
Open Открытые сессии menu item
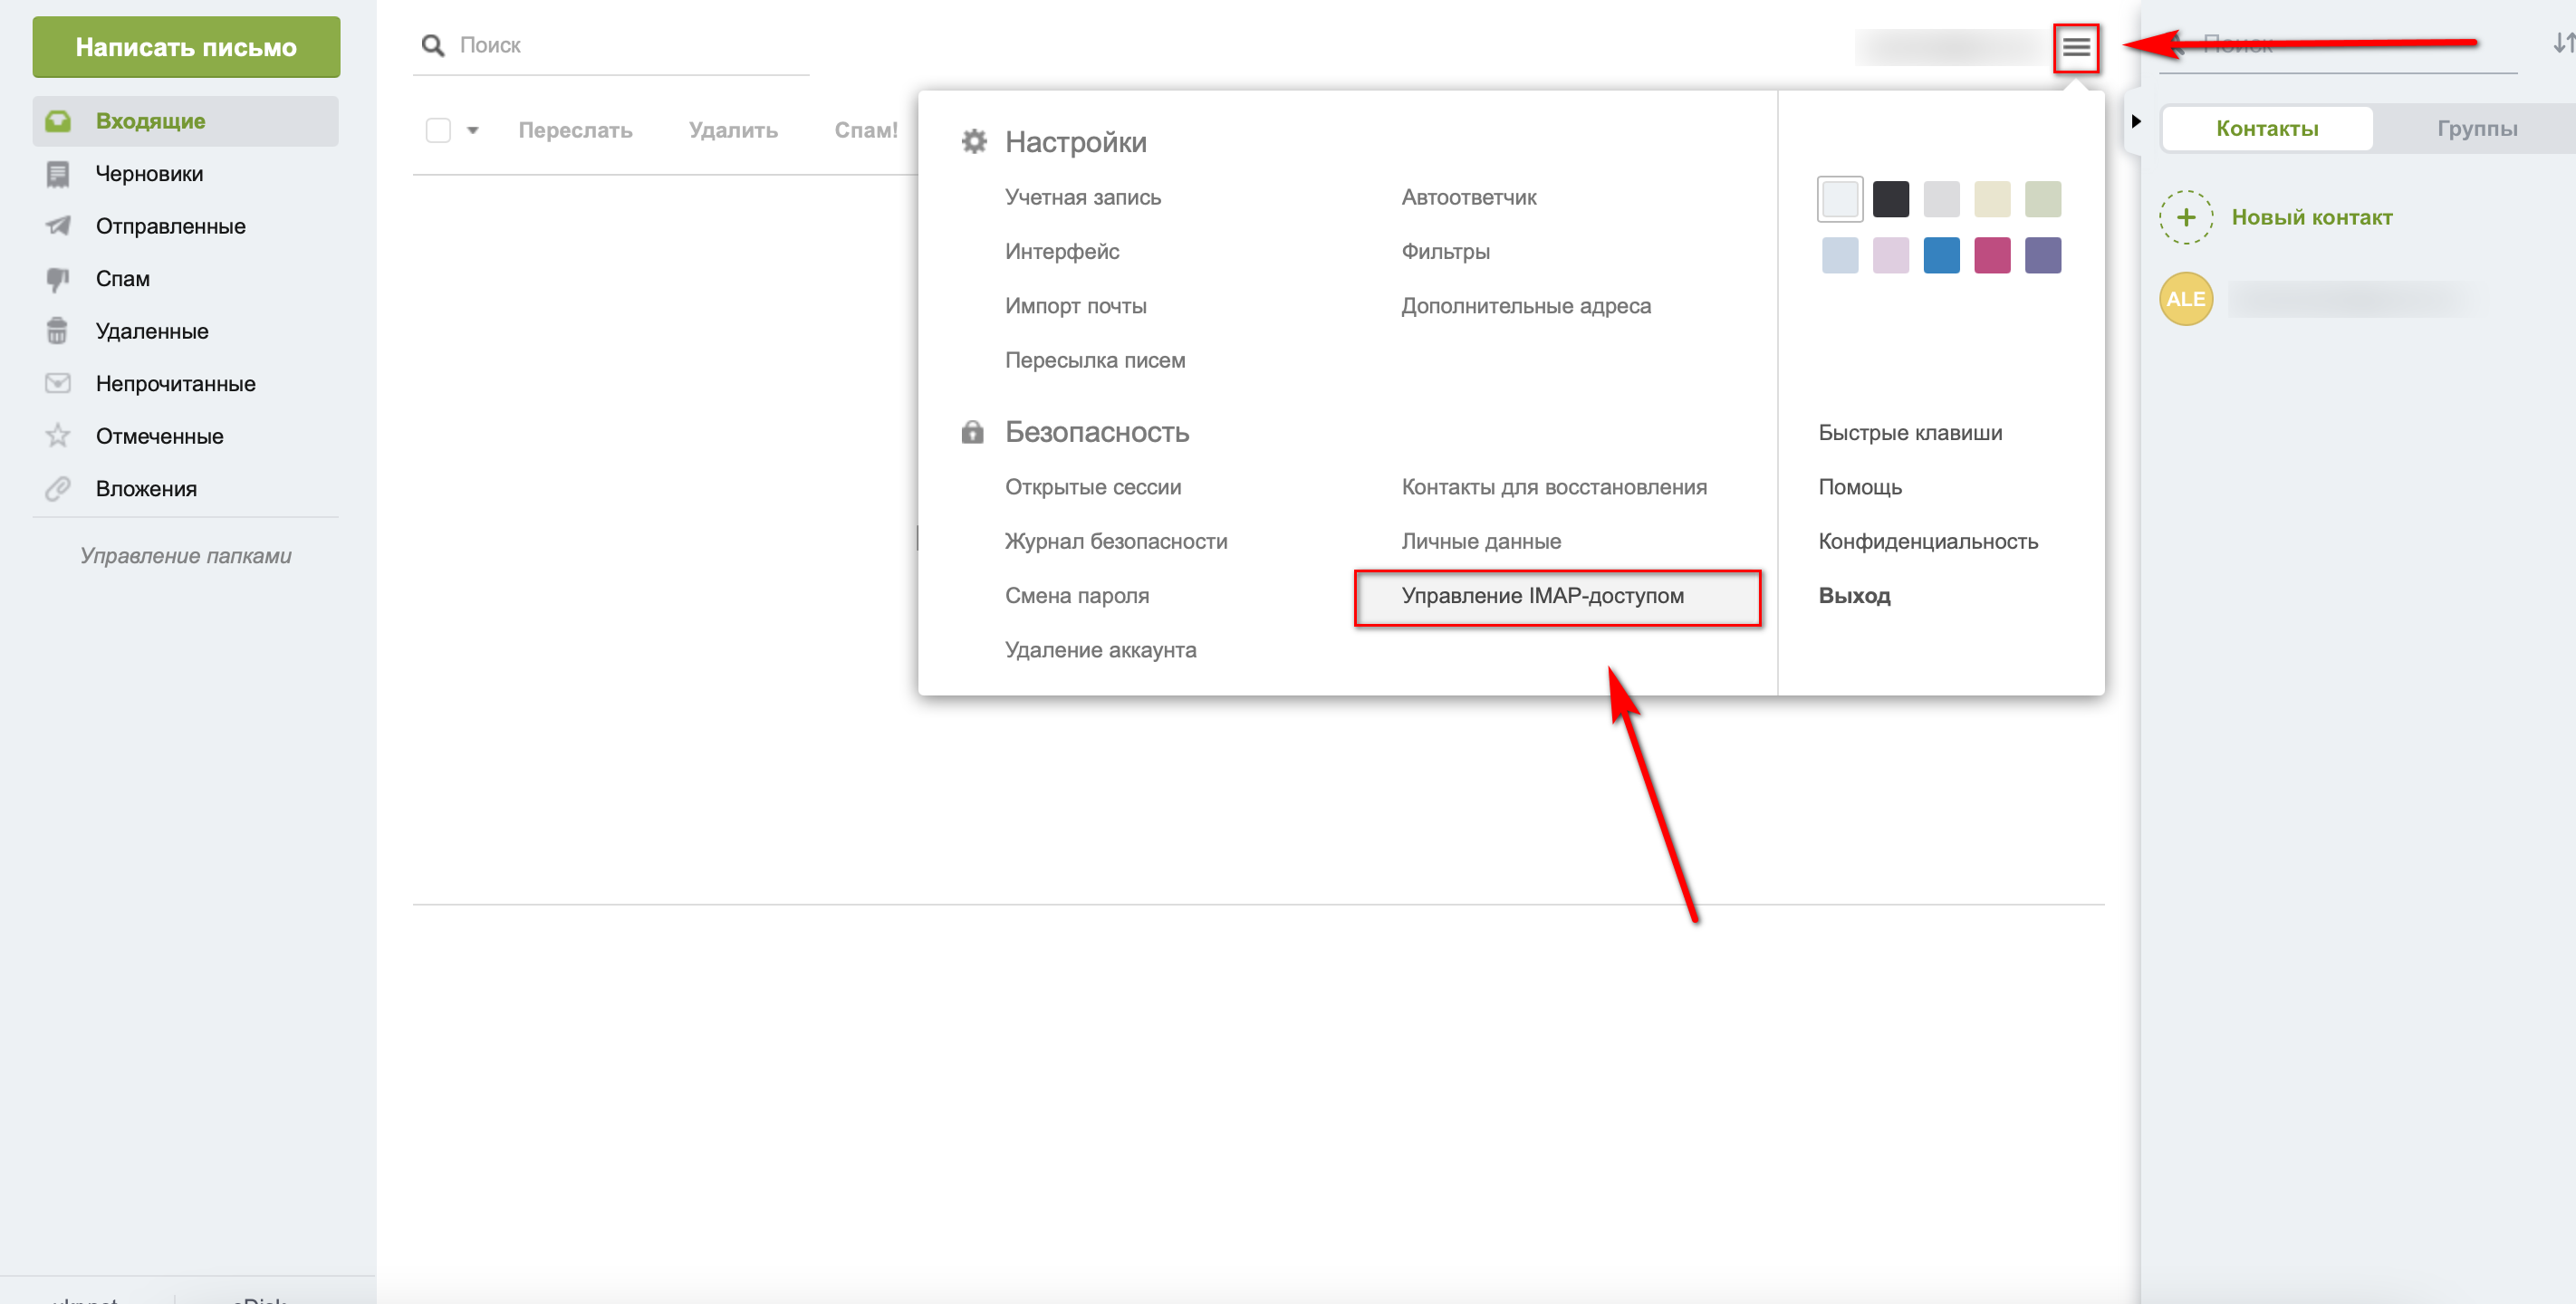1092,487
